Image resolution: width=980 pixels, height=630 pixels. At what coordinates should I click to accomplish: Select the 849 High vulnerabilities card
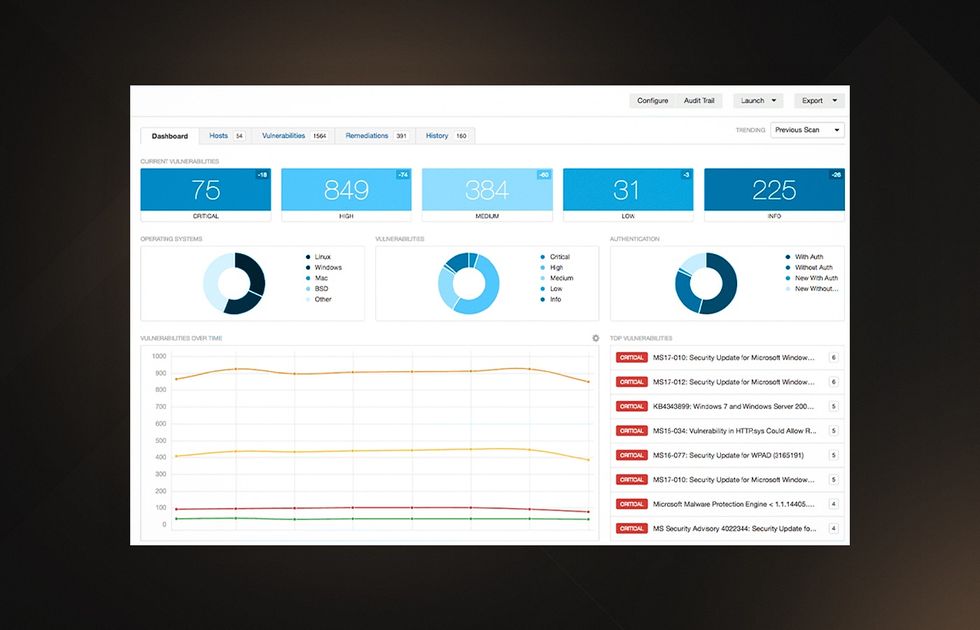coord(346,195)
